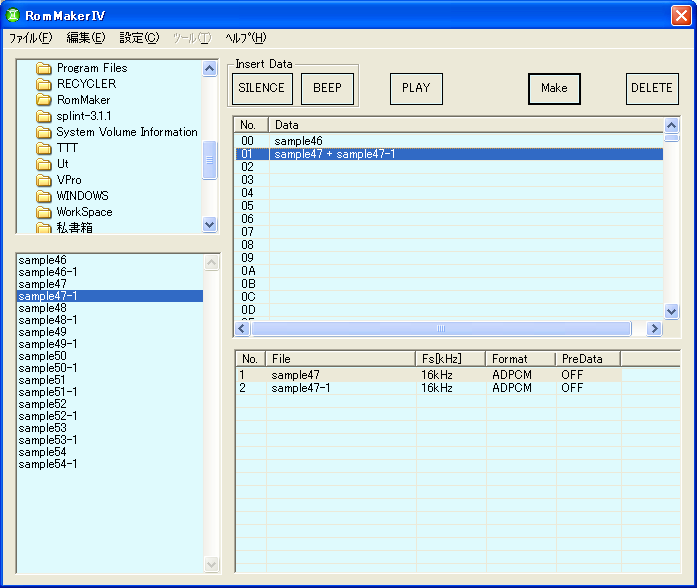Image resolution: width=697 pixels, height=588 pixels.
Task: Insert BEEP data
Action: (x=327, y=88)
